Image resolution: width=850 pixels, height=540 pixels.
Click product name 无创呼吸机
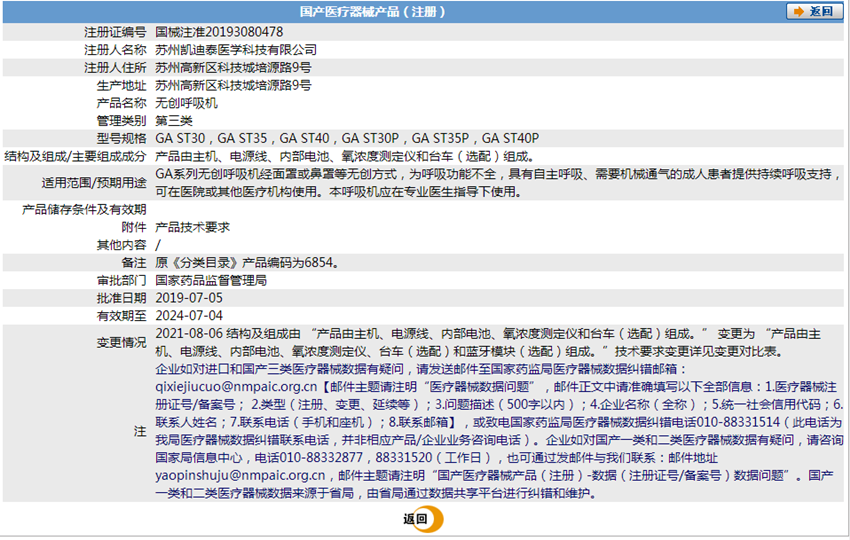(x=186, y=103)
